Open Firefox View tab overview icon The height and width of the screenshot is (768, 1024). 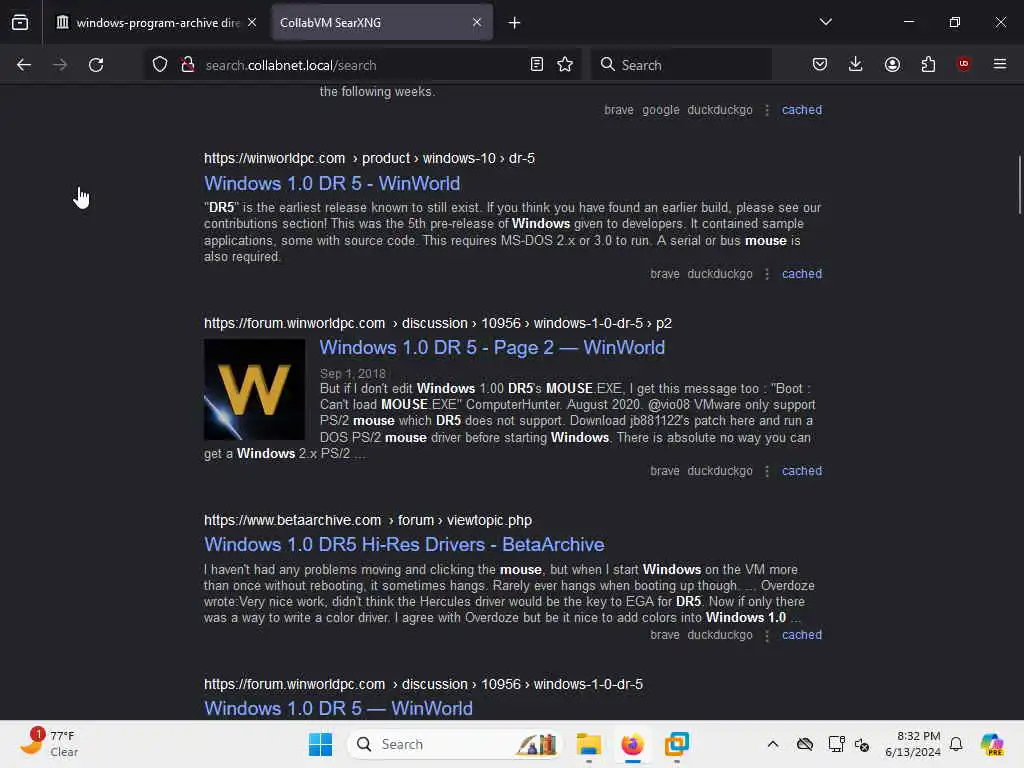20,22
